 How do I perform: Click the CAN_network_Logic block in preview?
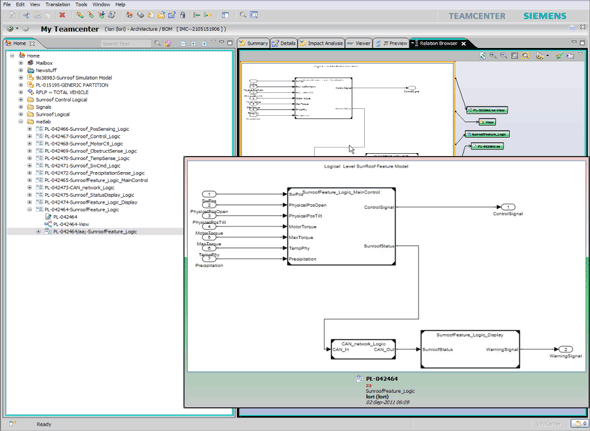[x=363, y=349]
